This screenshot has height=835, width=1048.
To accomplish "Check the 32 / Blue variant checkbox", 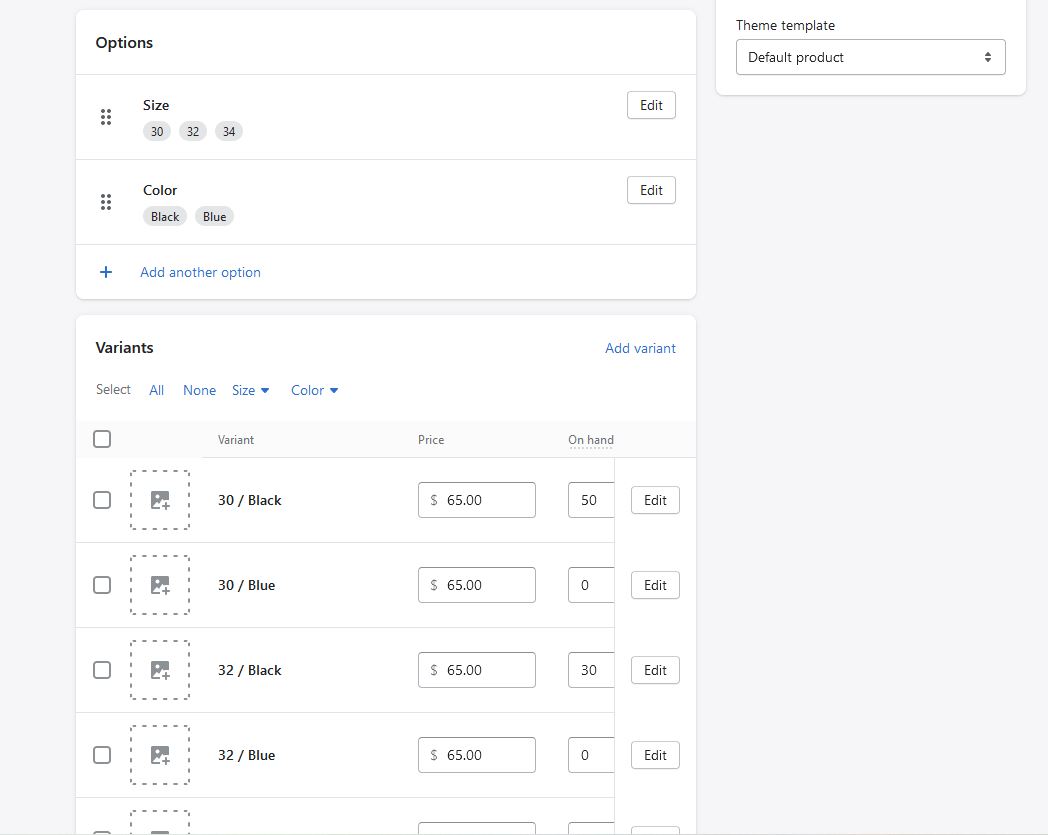I will click(x=102, y=755).
